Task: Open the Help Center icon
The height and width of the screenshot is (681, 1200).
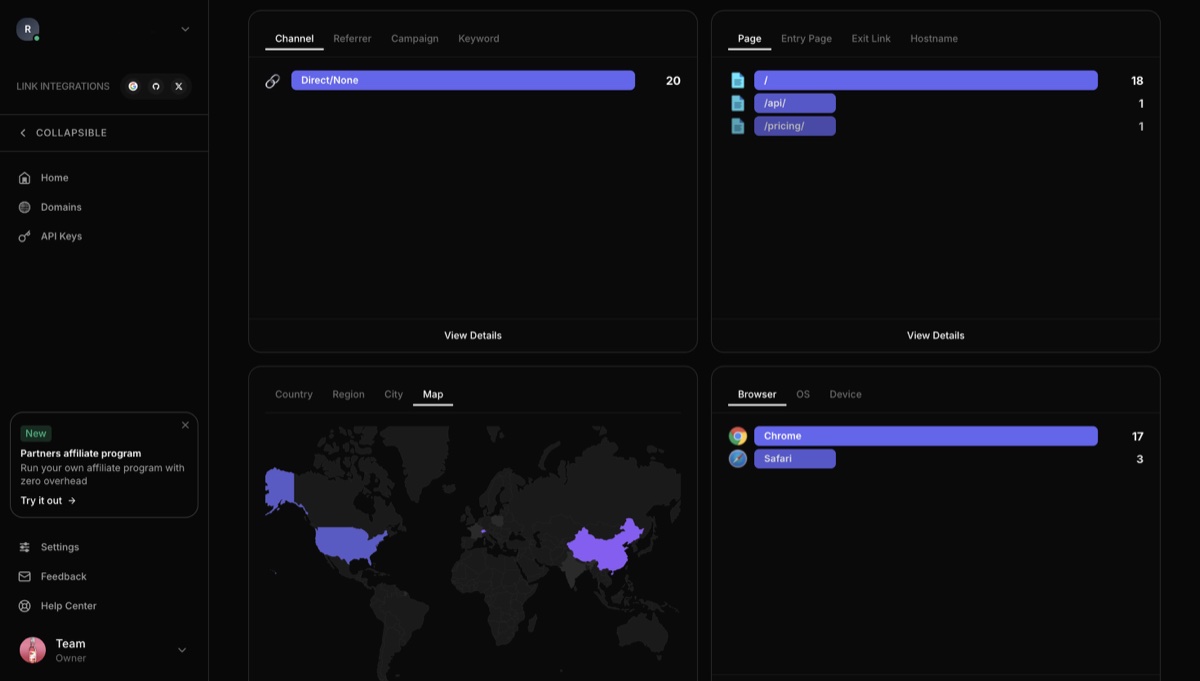Action: [x=24, y=606]
